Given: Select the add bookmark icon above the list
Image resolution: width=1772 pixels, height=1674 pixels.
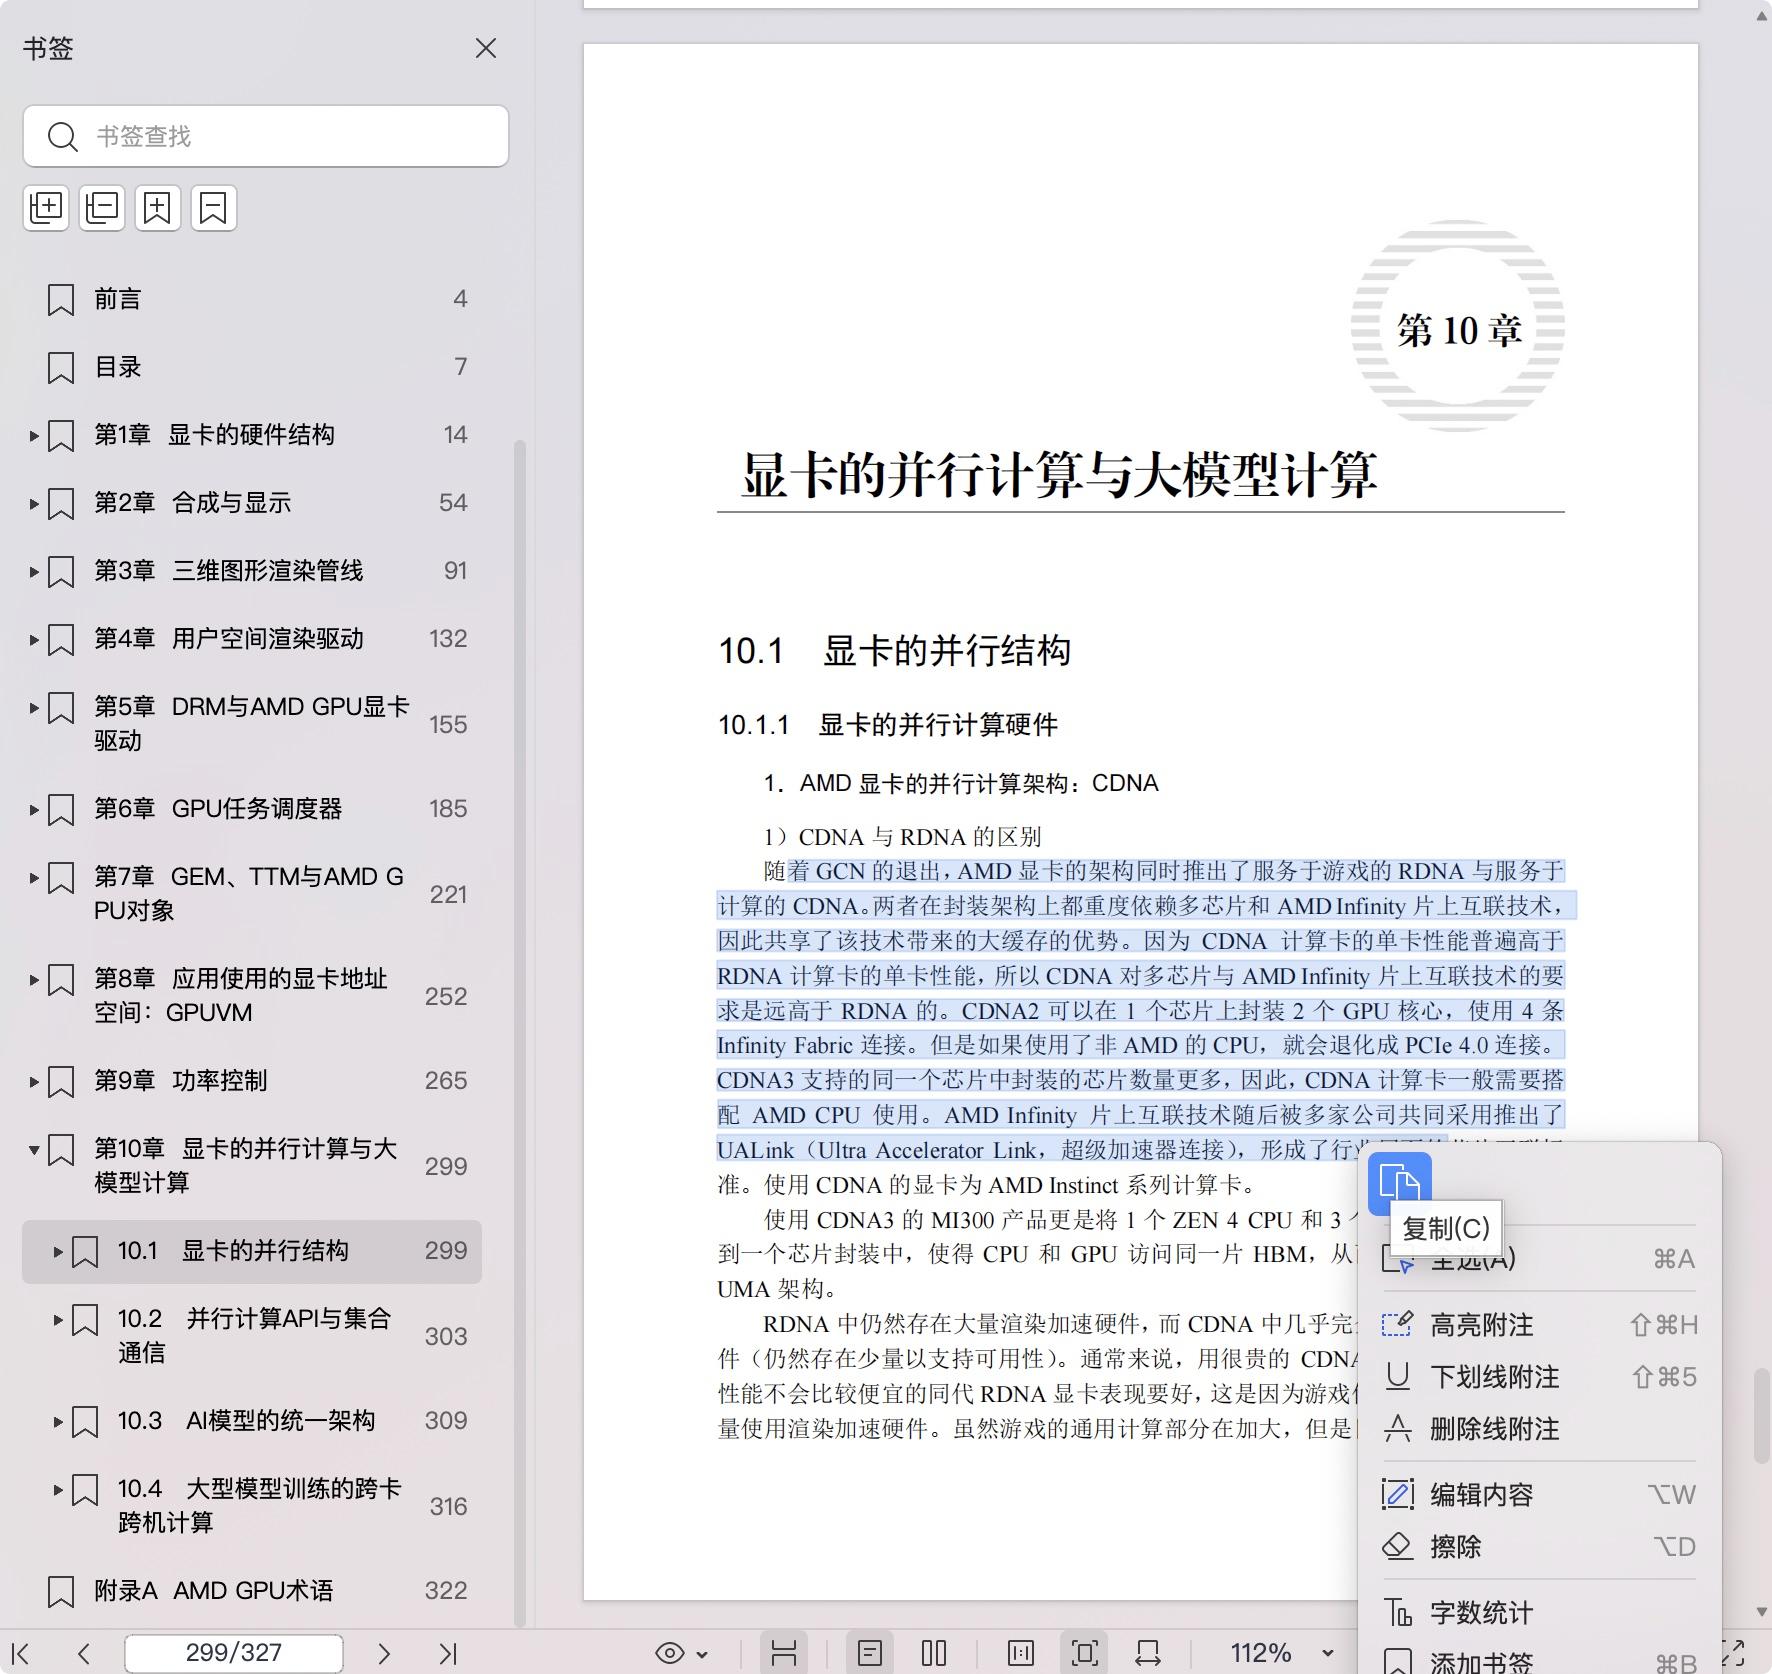Looking at the screenshot, I should (157, 208).
